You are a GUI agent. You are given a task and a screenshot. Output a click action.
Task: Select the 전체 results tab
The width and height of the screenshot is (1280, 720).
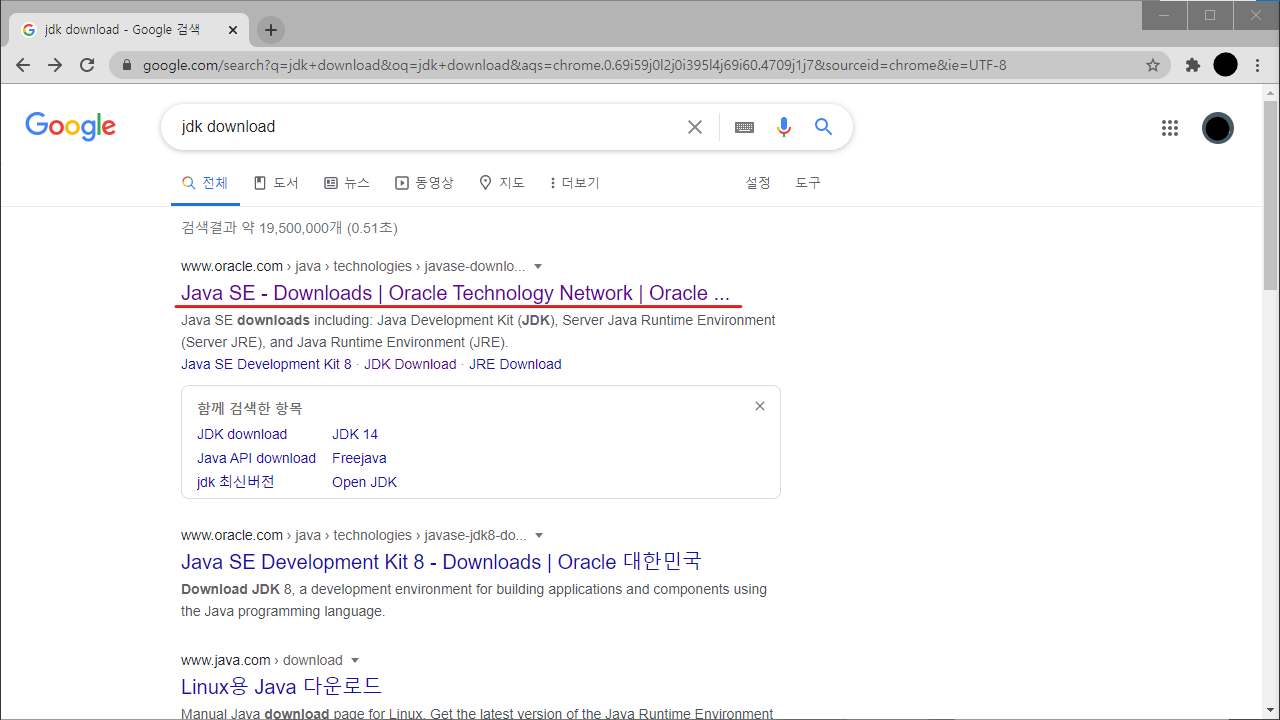pyautogui.click(x=205, y=183)
